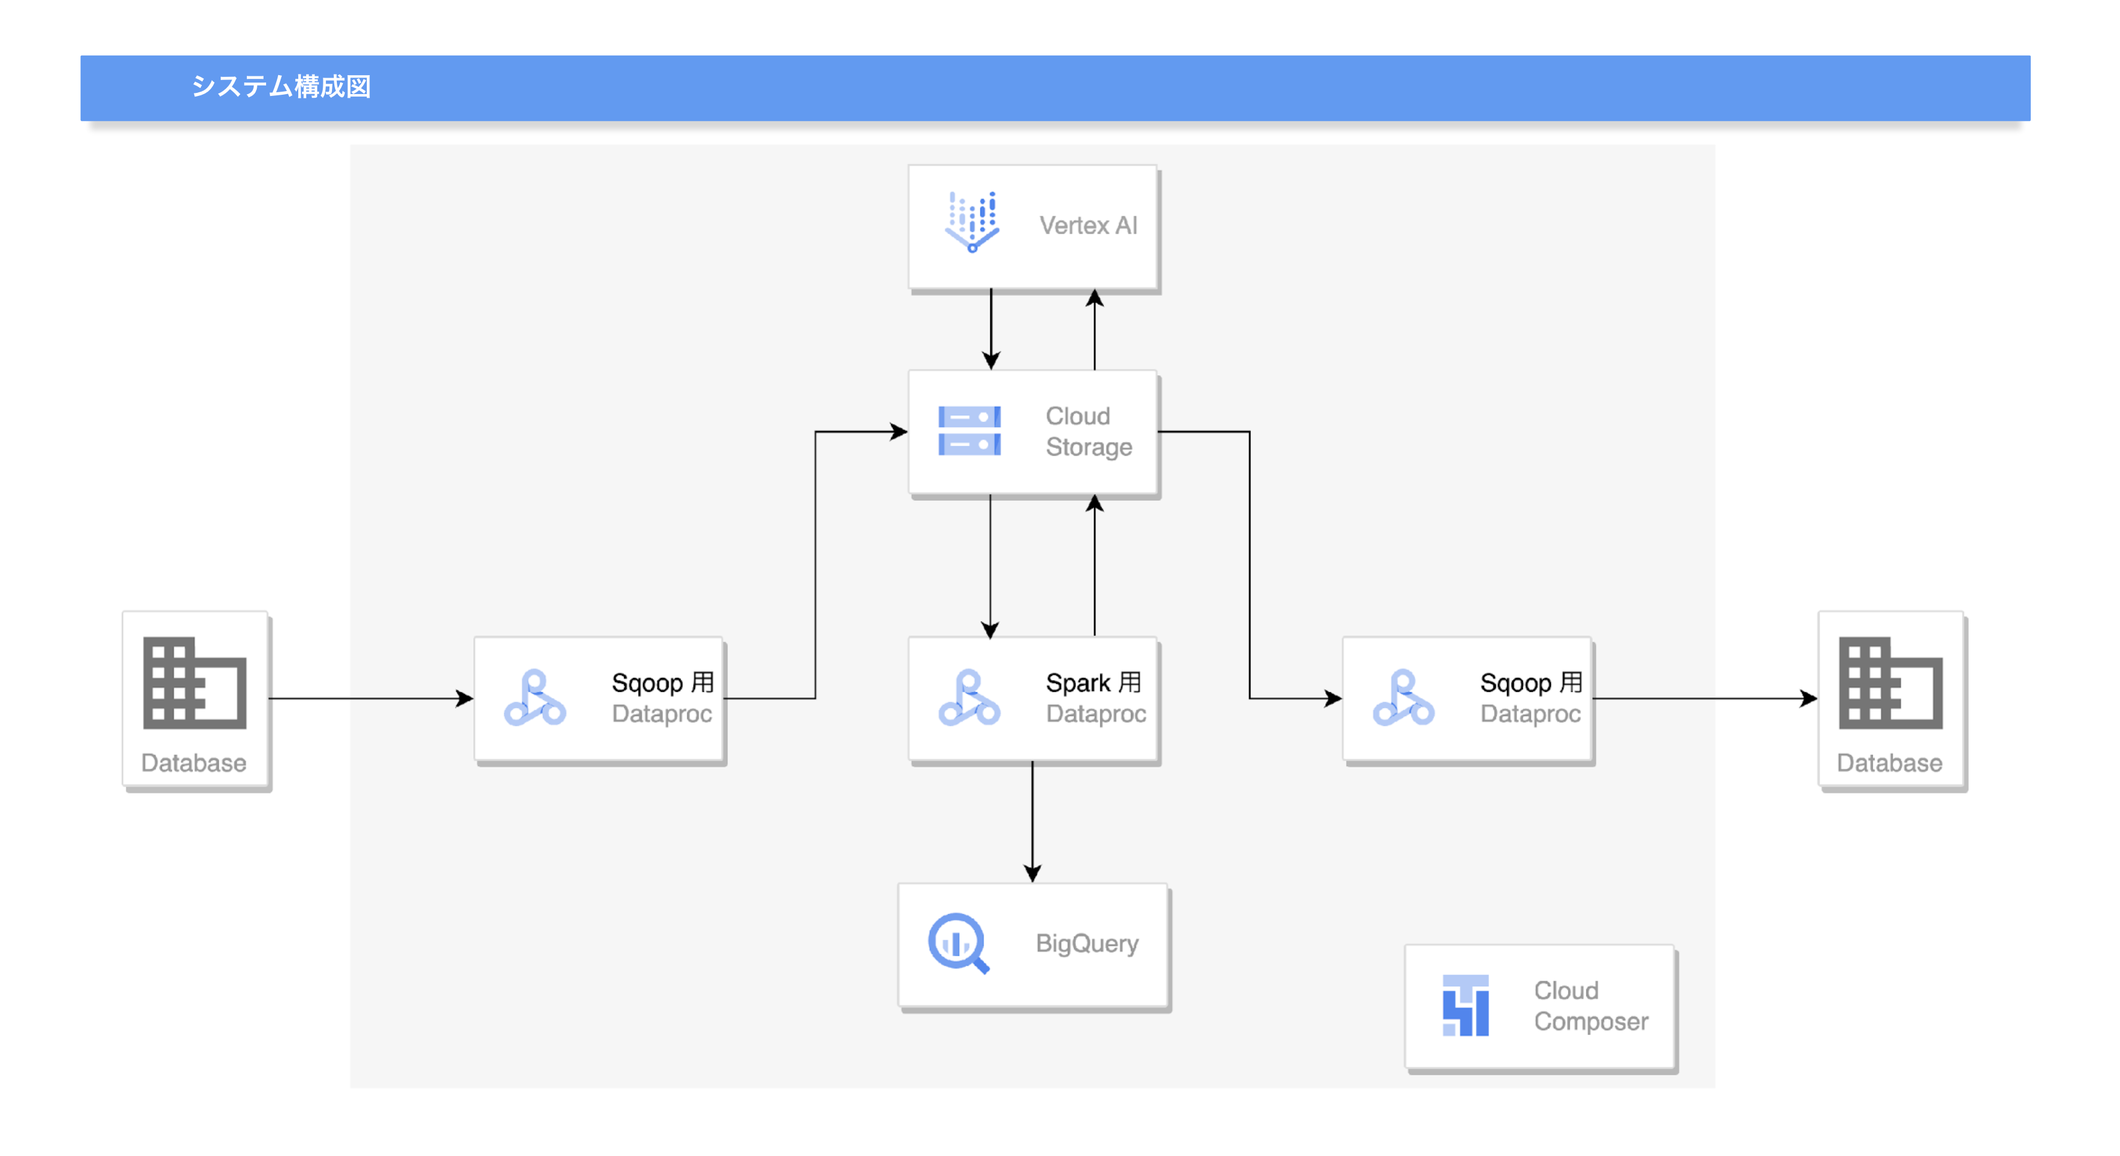
Task: Click the destination Database building icon
Action: tap(1890, 683)
